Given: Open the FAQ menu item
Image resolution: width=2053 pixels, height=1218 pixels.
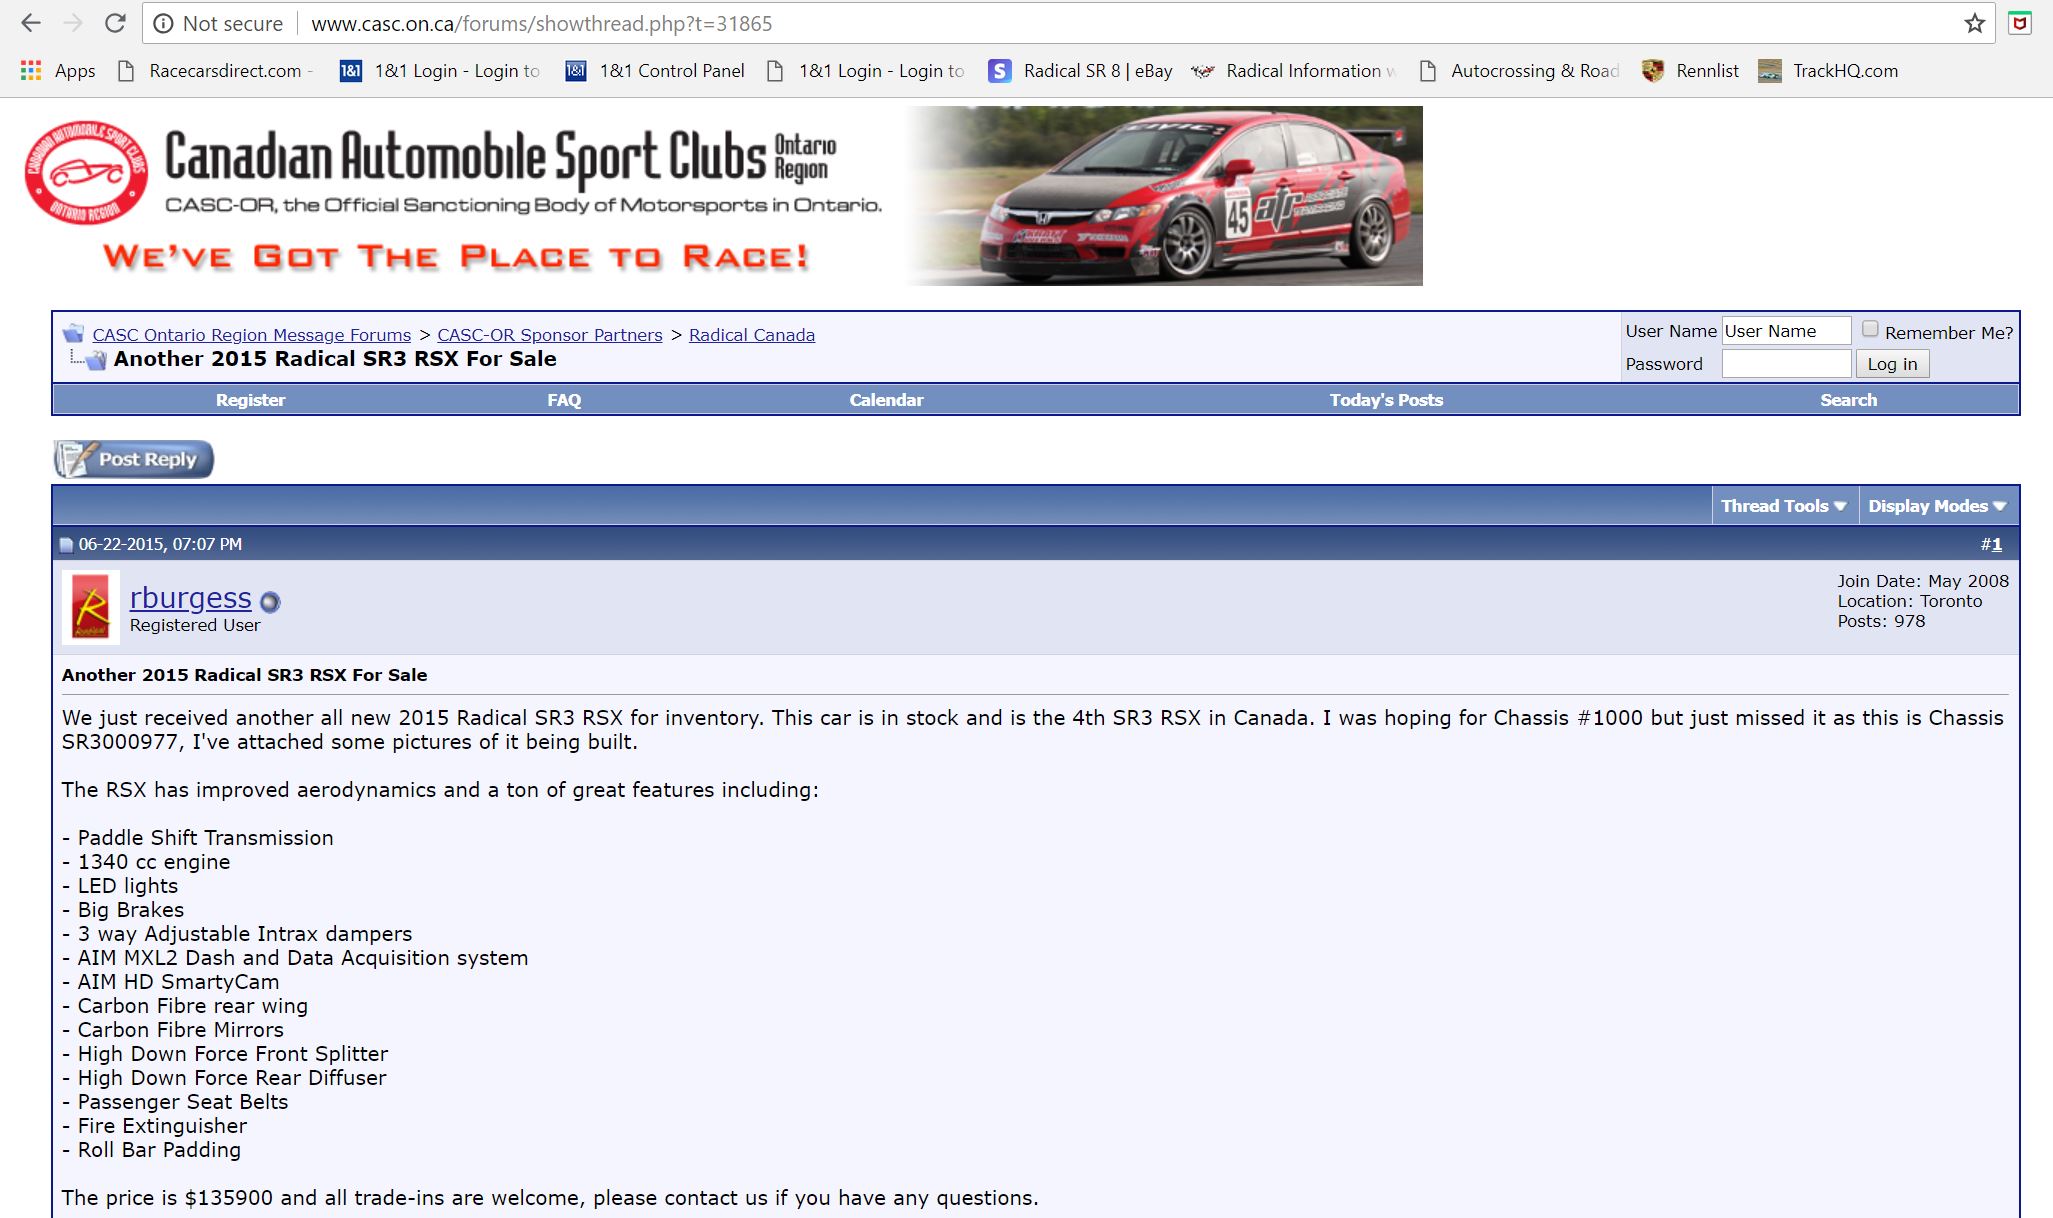Looking at the screenshot, I should (564, 400).
